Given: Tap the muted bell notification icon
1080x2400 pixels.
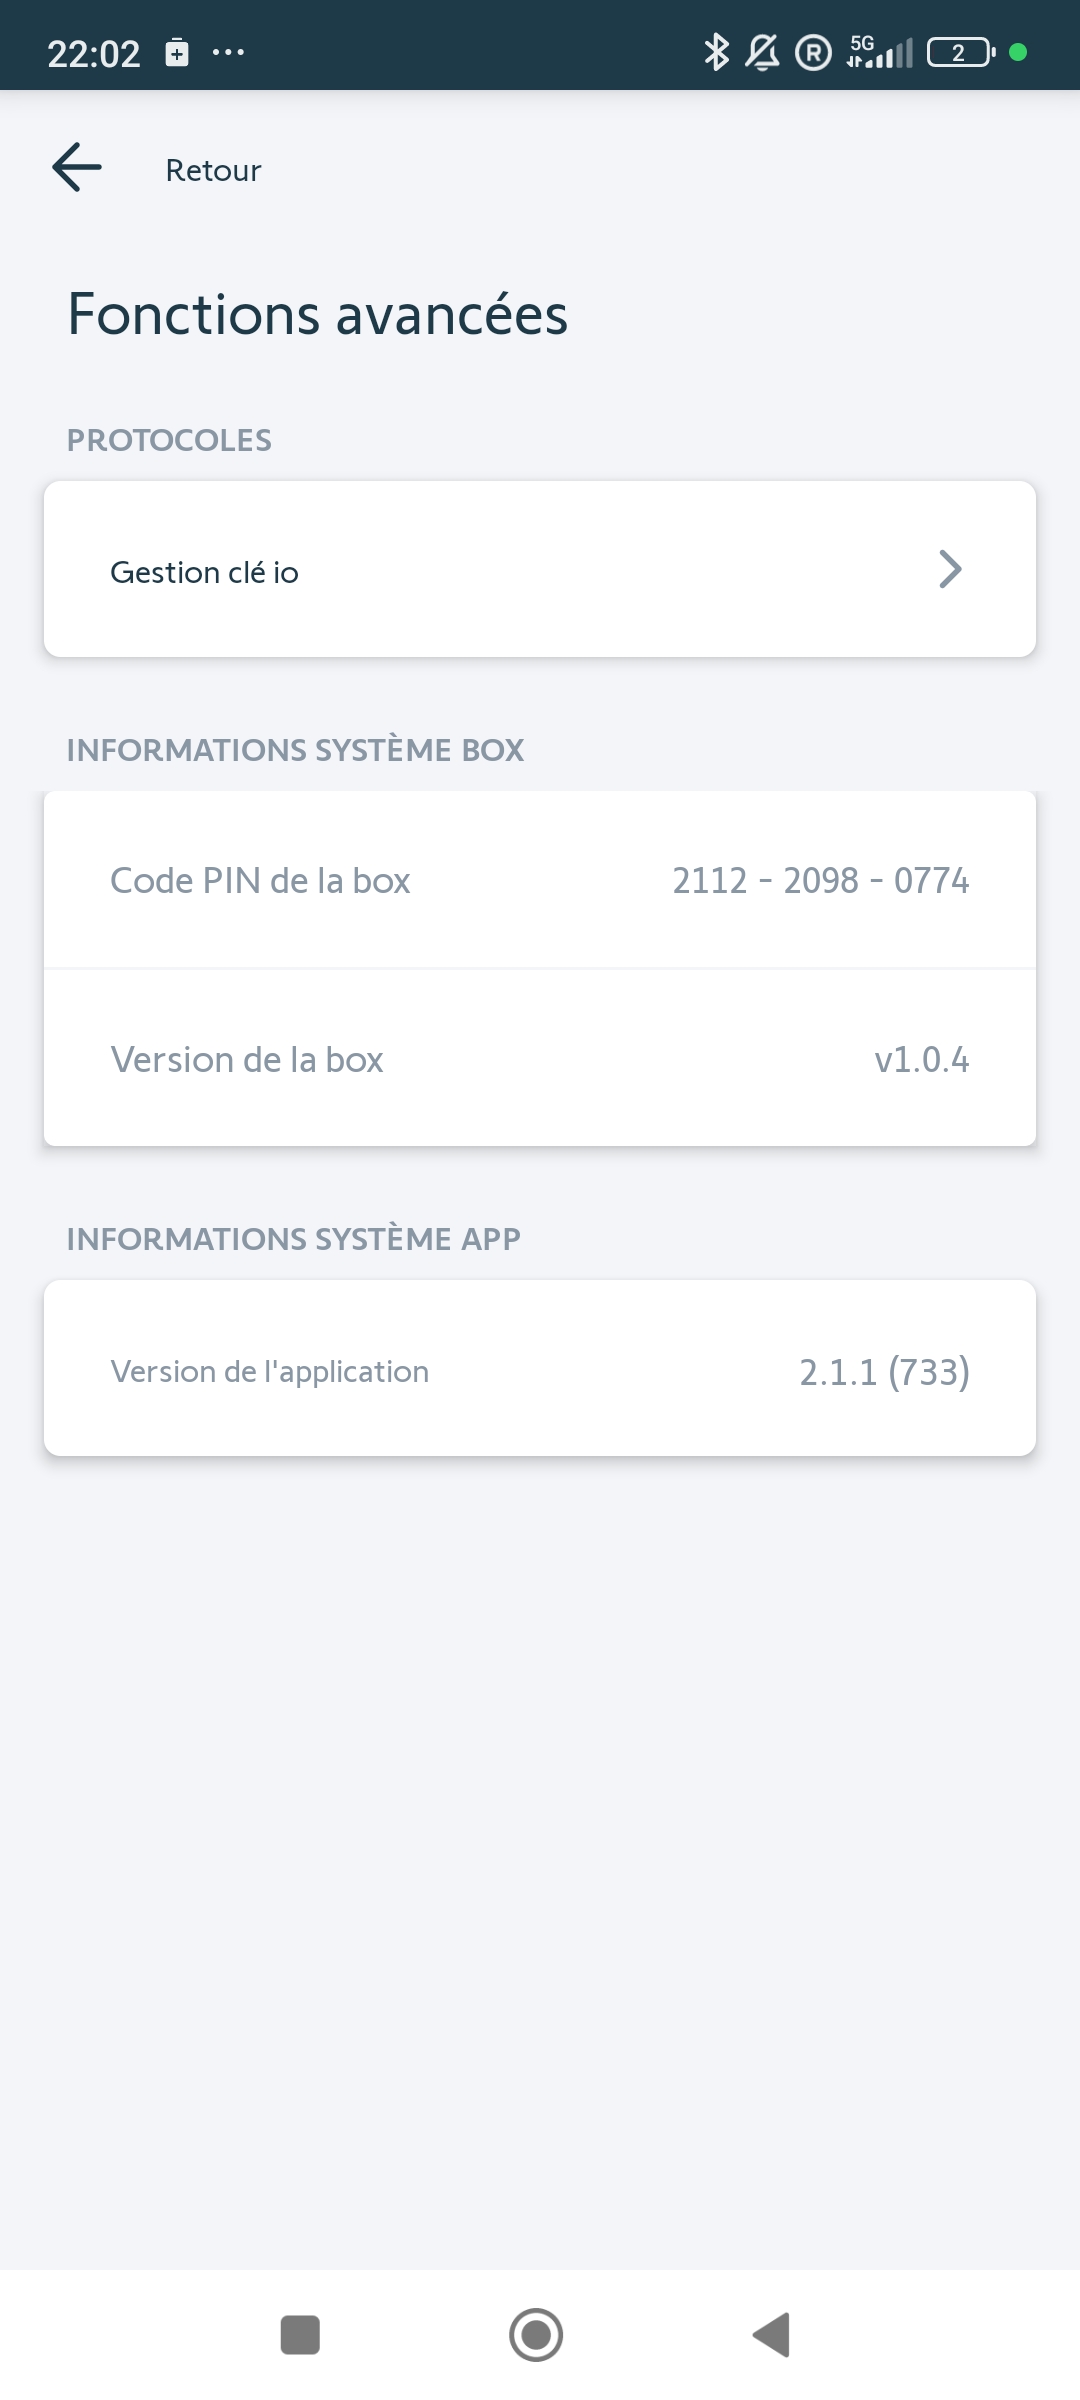Looking at the screenshot, I should click(x=763, y=52).
